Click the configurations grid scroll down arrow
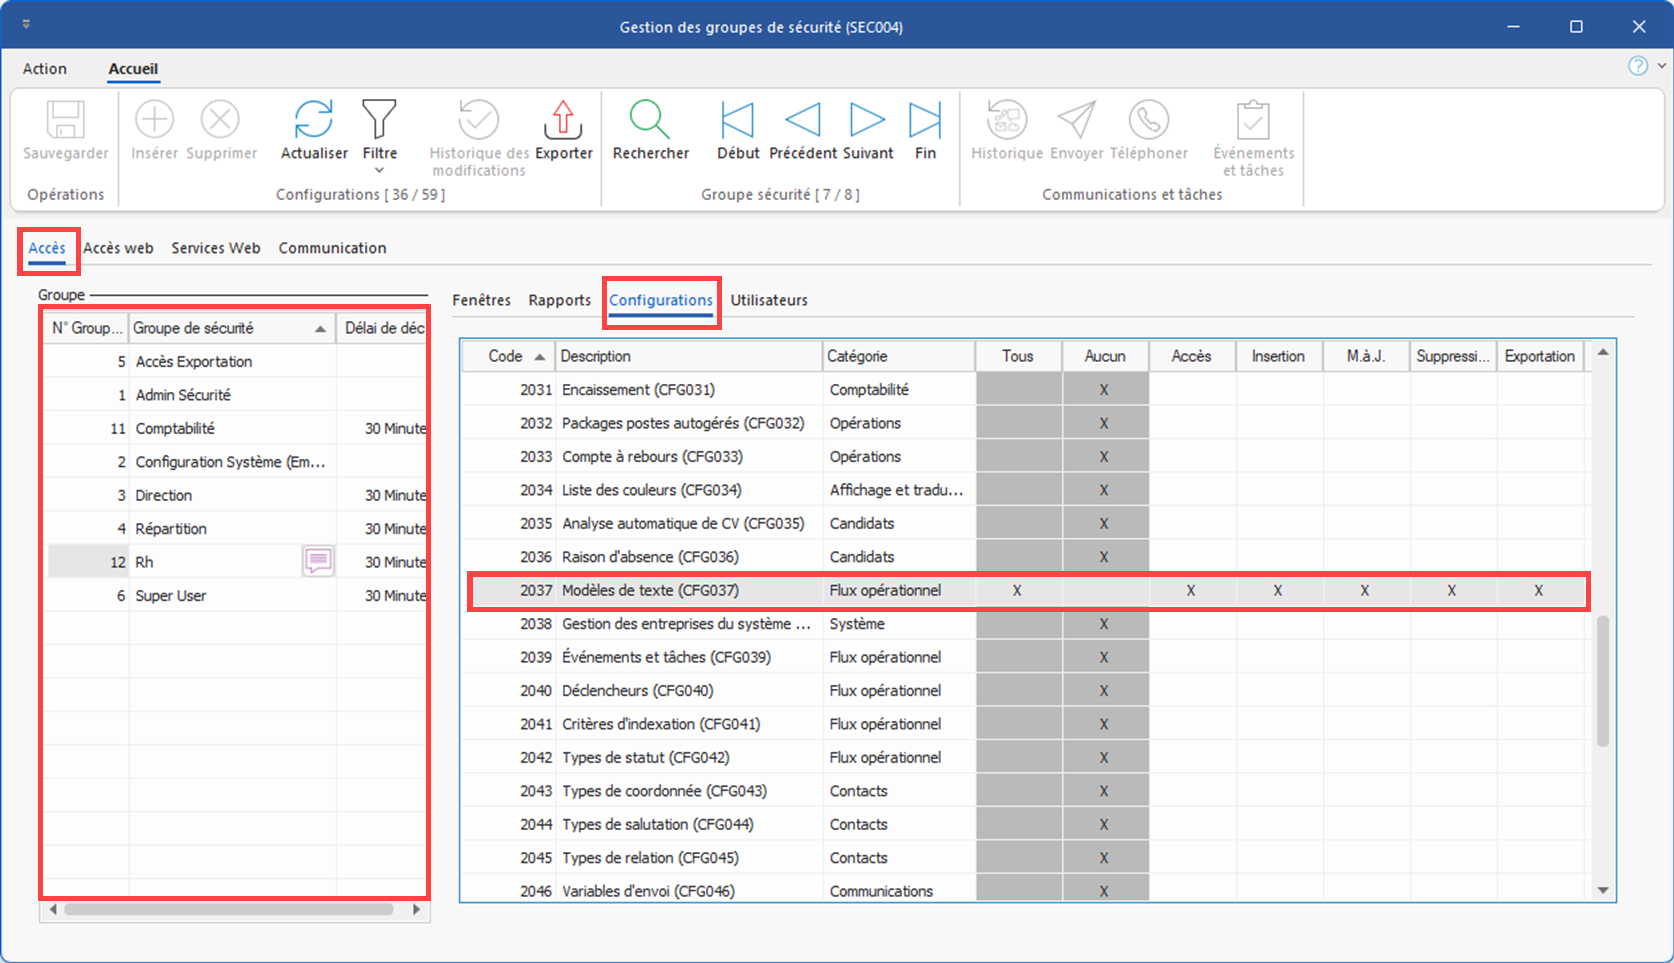Viewport: 1674px width, 963px height. tap(1603, 890)
